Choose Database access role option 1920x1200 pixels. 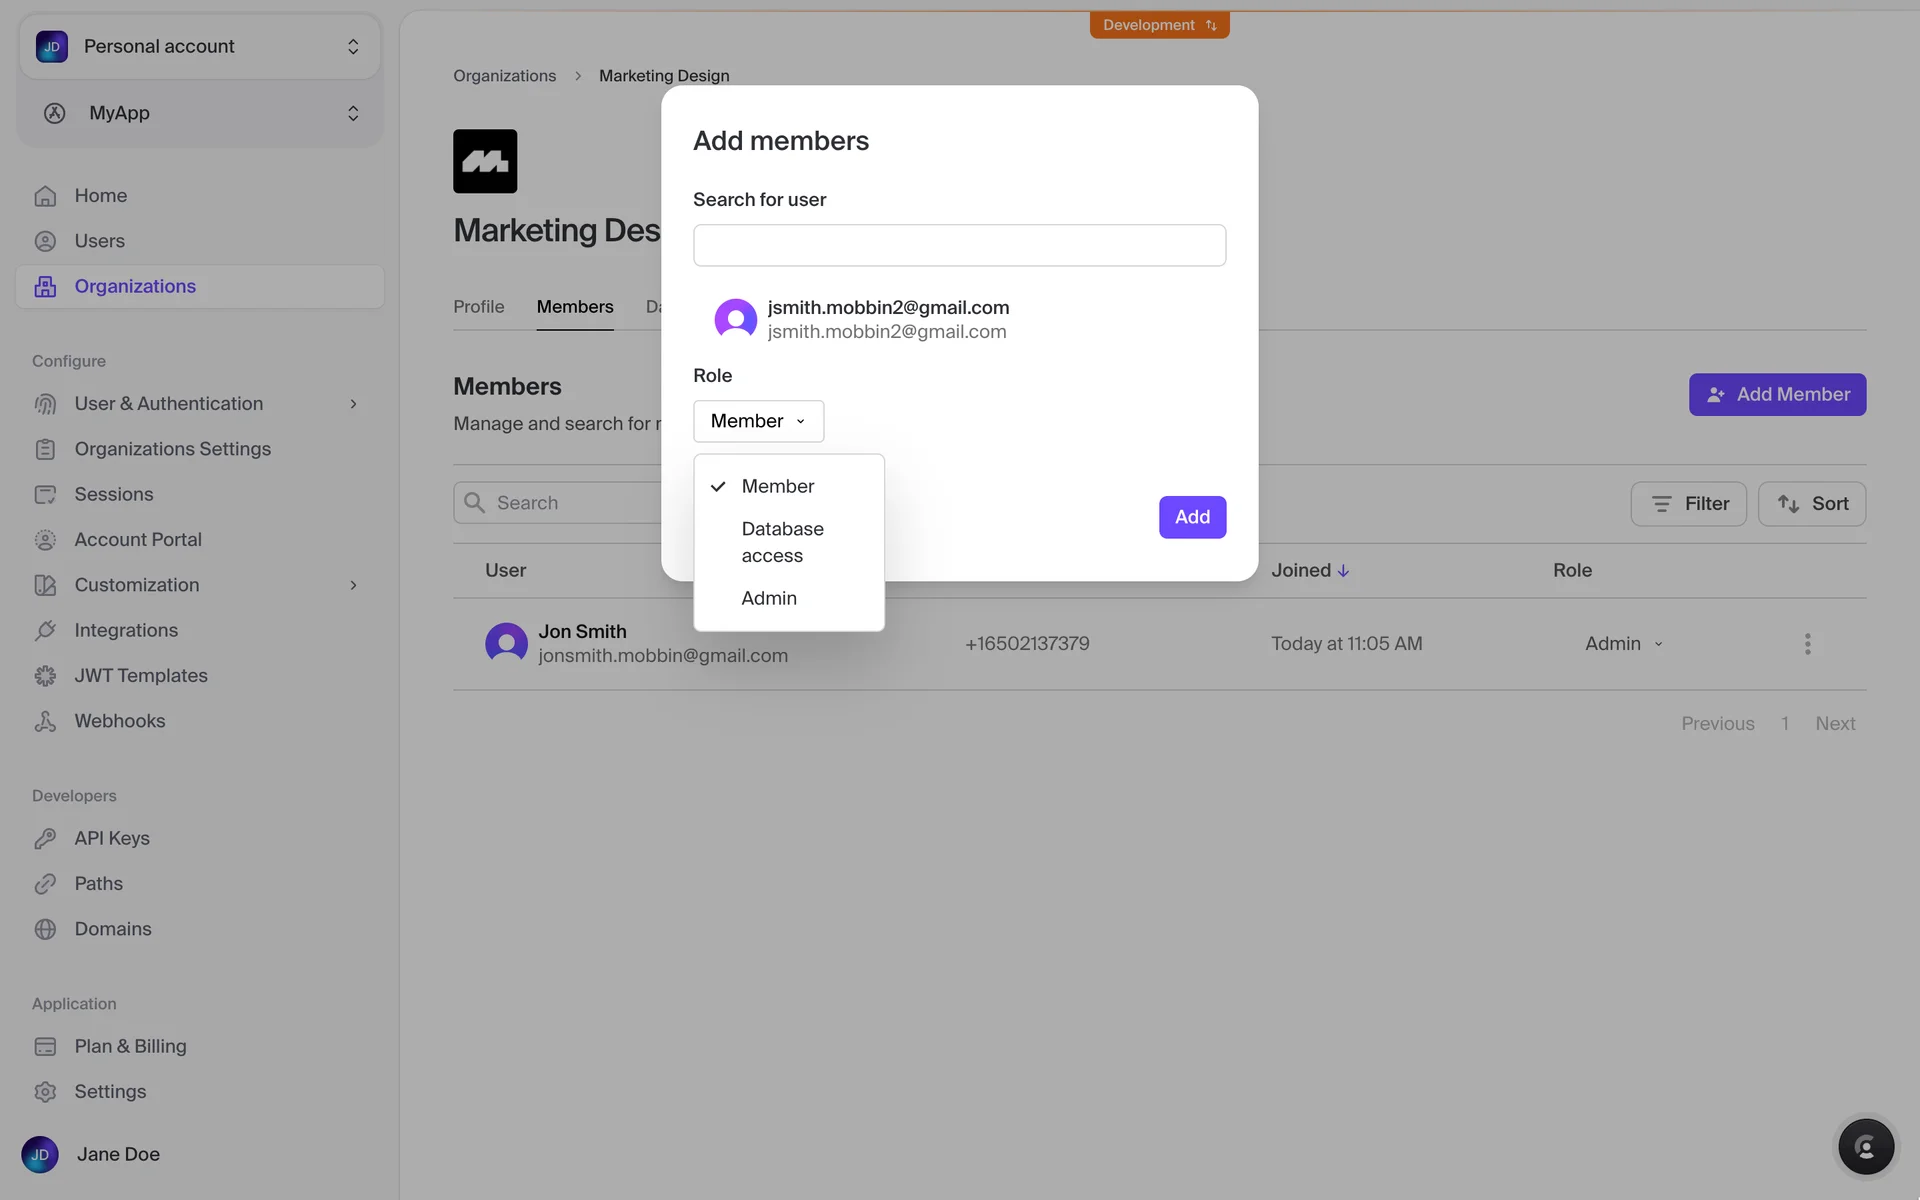782,542
